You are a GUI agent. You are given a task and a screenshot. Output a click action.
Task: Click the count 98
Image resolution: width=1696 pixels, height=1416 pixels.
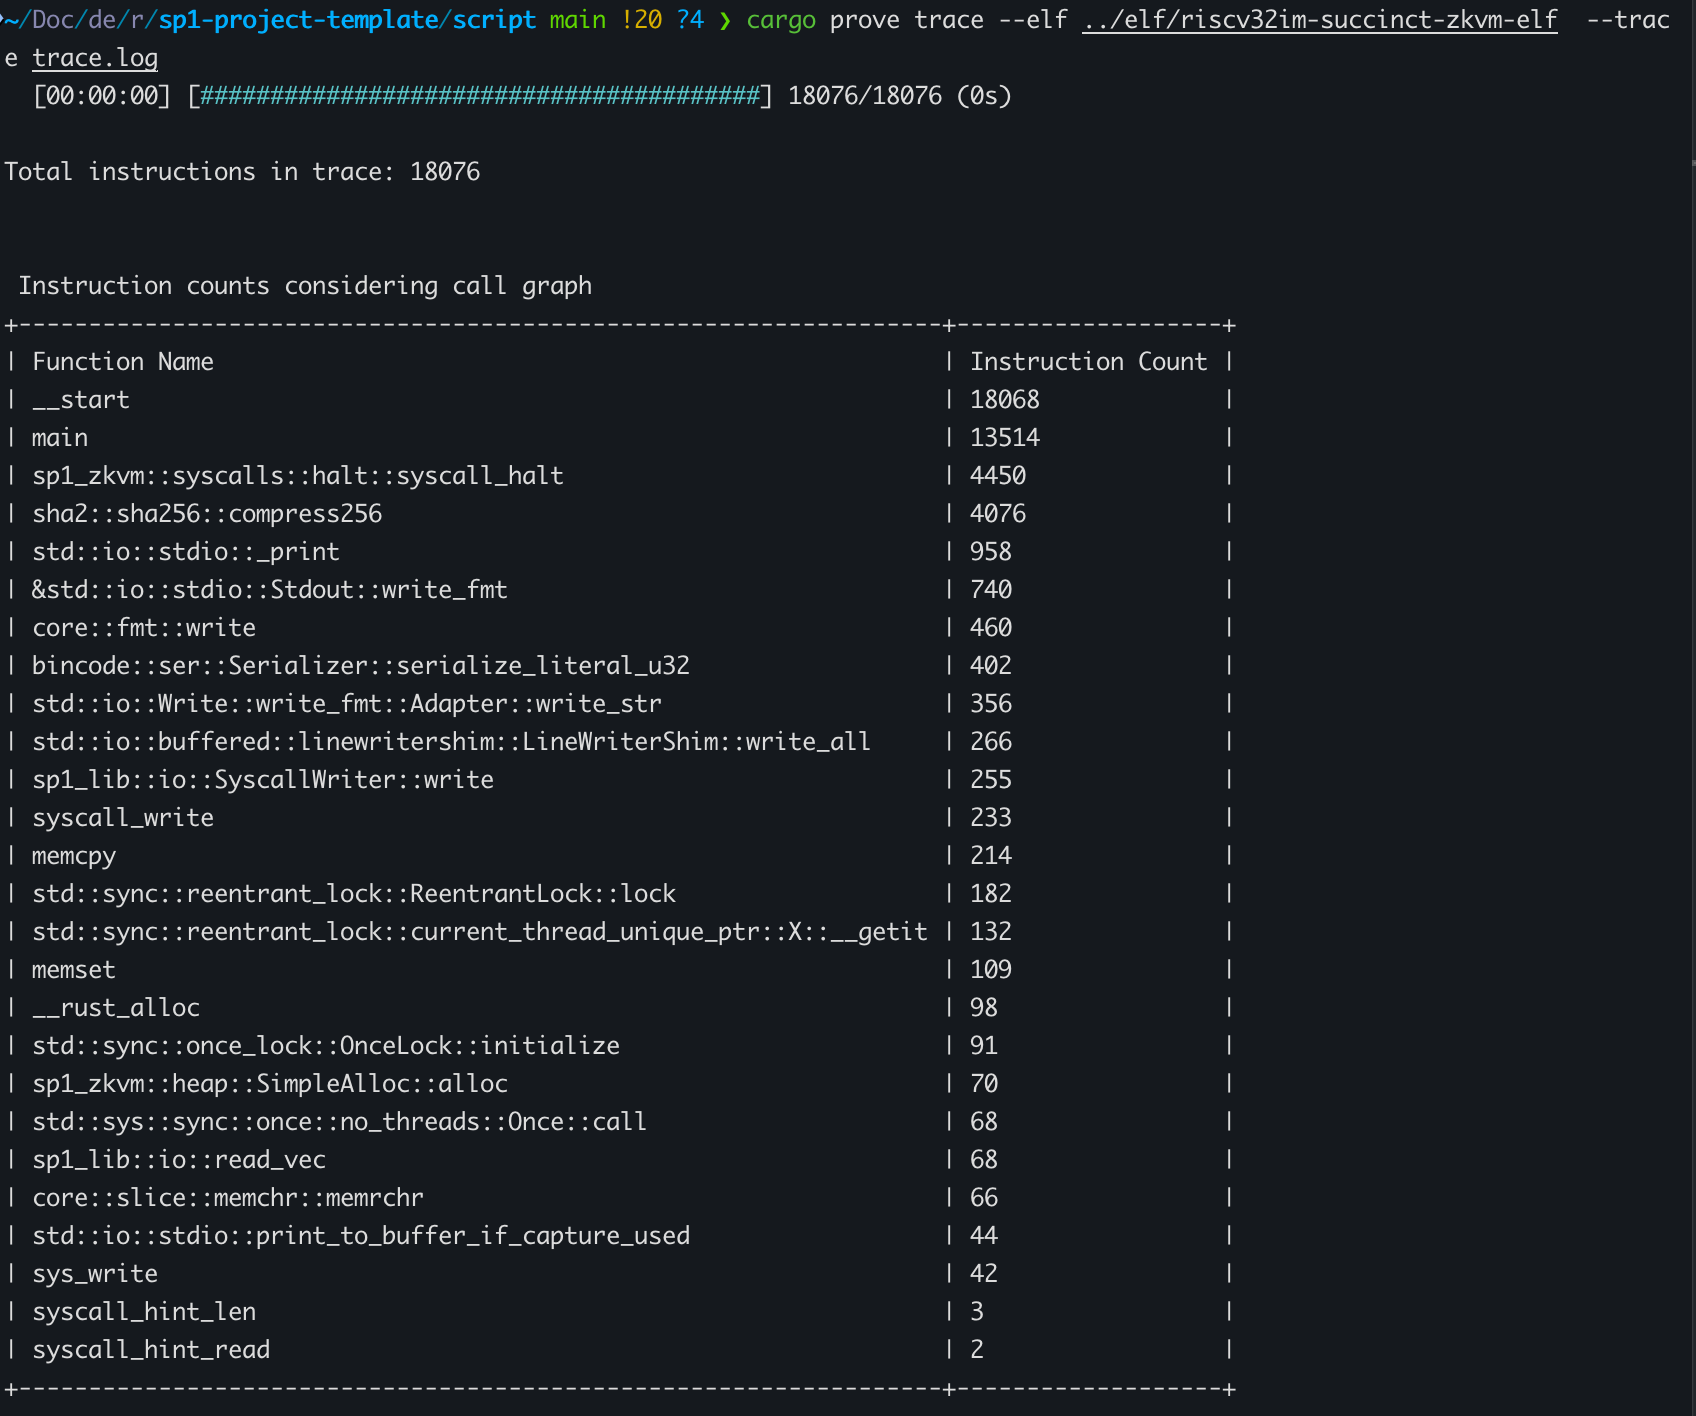[984, 1008]
